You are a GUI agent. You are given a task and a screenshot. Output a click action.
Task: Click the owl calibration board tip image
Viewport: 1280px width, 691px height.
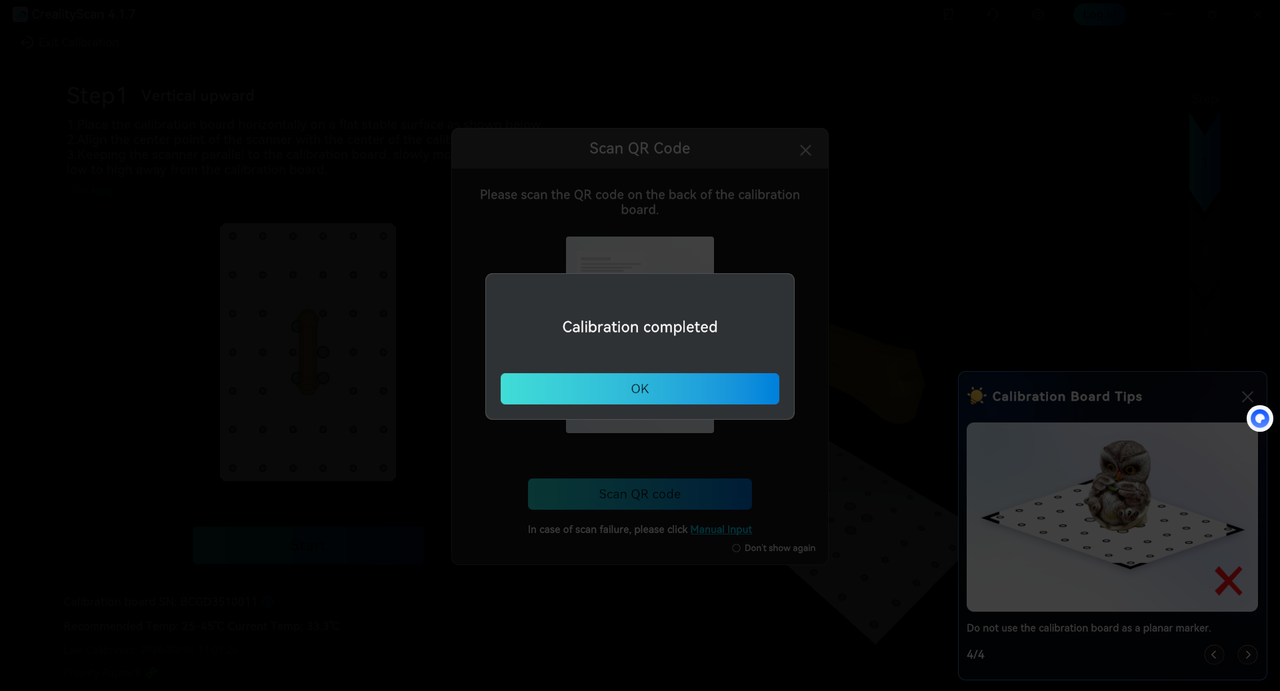1111,516
